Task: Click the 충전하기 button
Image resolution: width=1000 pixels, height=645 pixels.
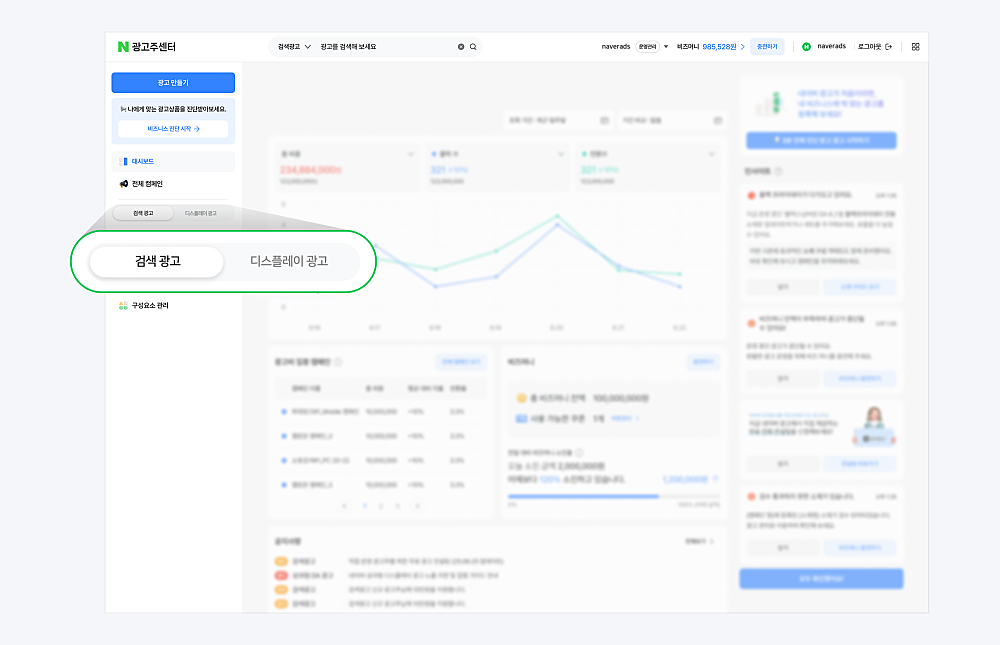Action: [767, 47]
